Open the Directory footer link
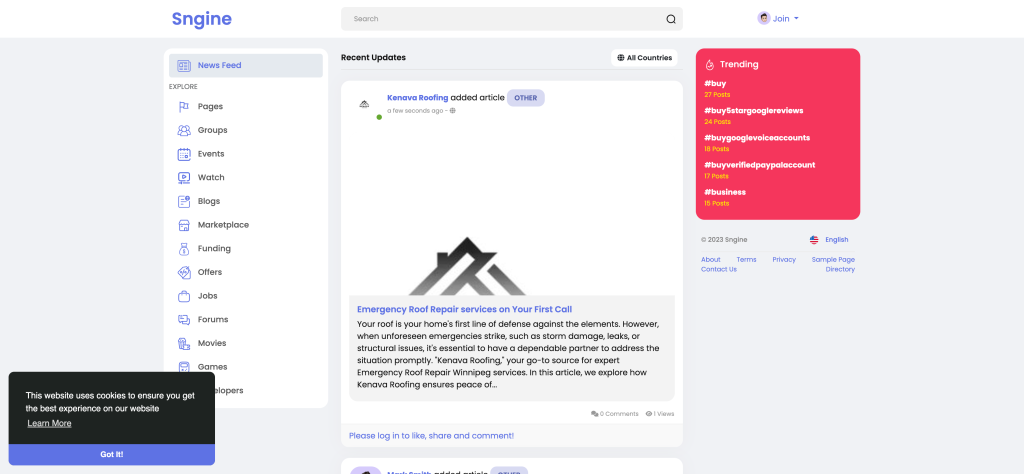The width and height of the screenshot is (1024, 474). [x=840, y=269]
